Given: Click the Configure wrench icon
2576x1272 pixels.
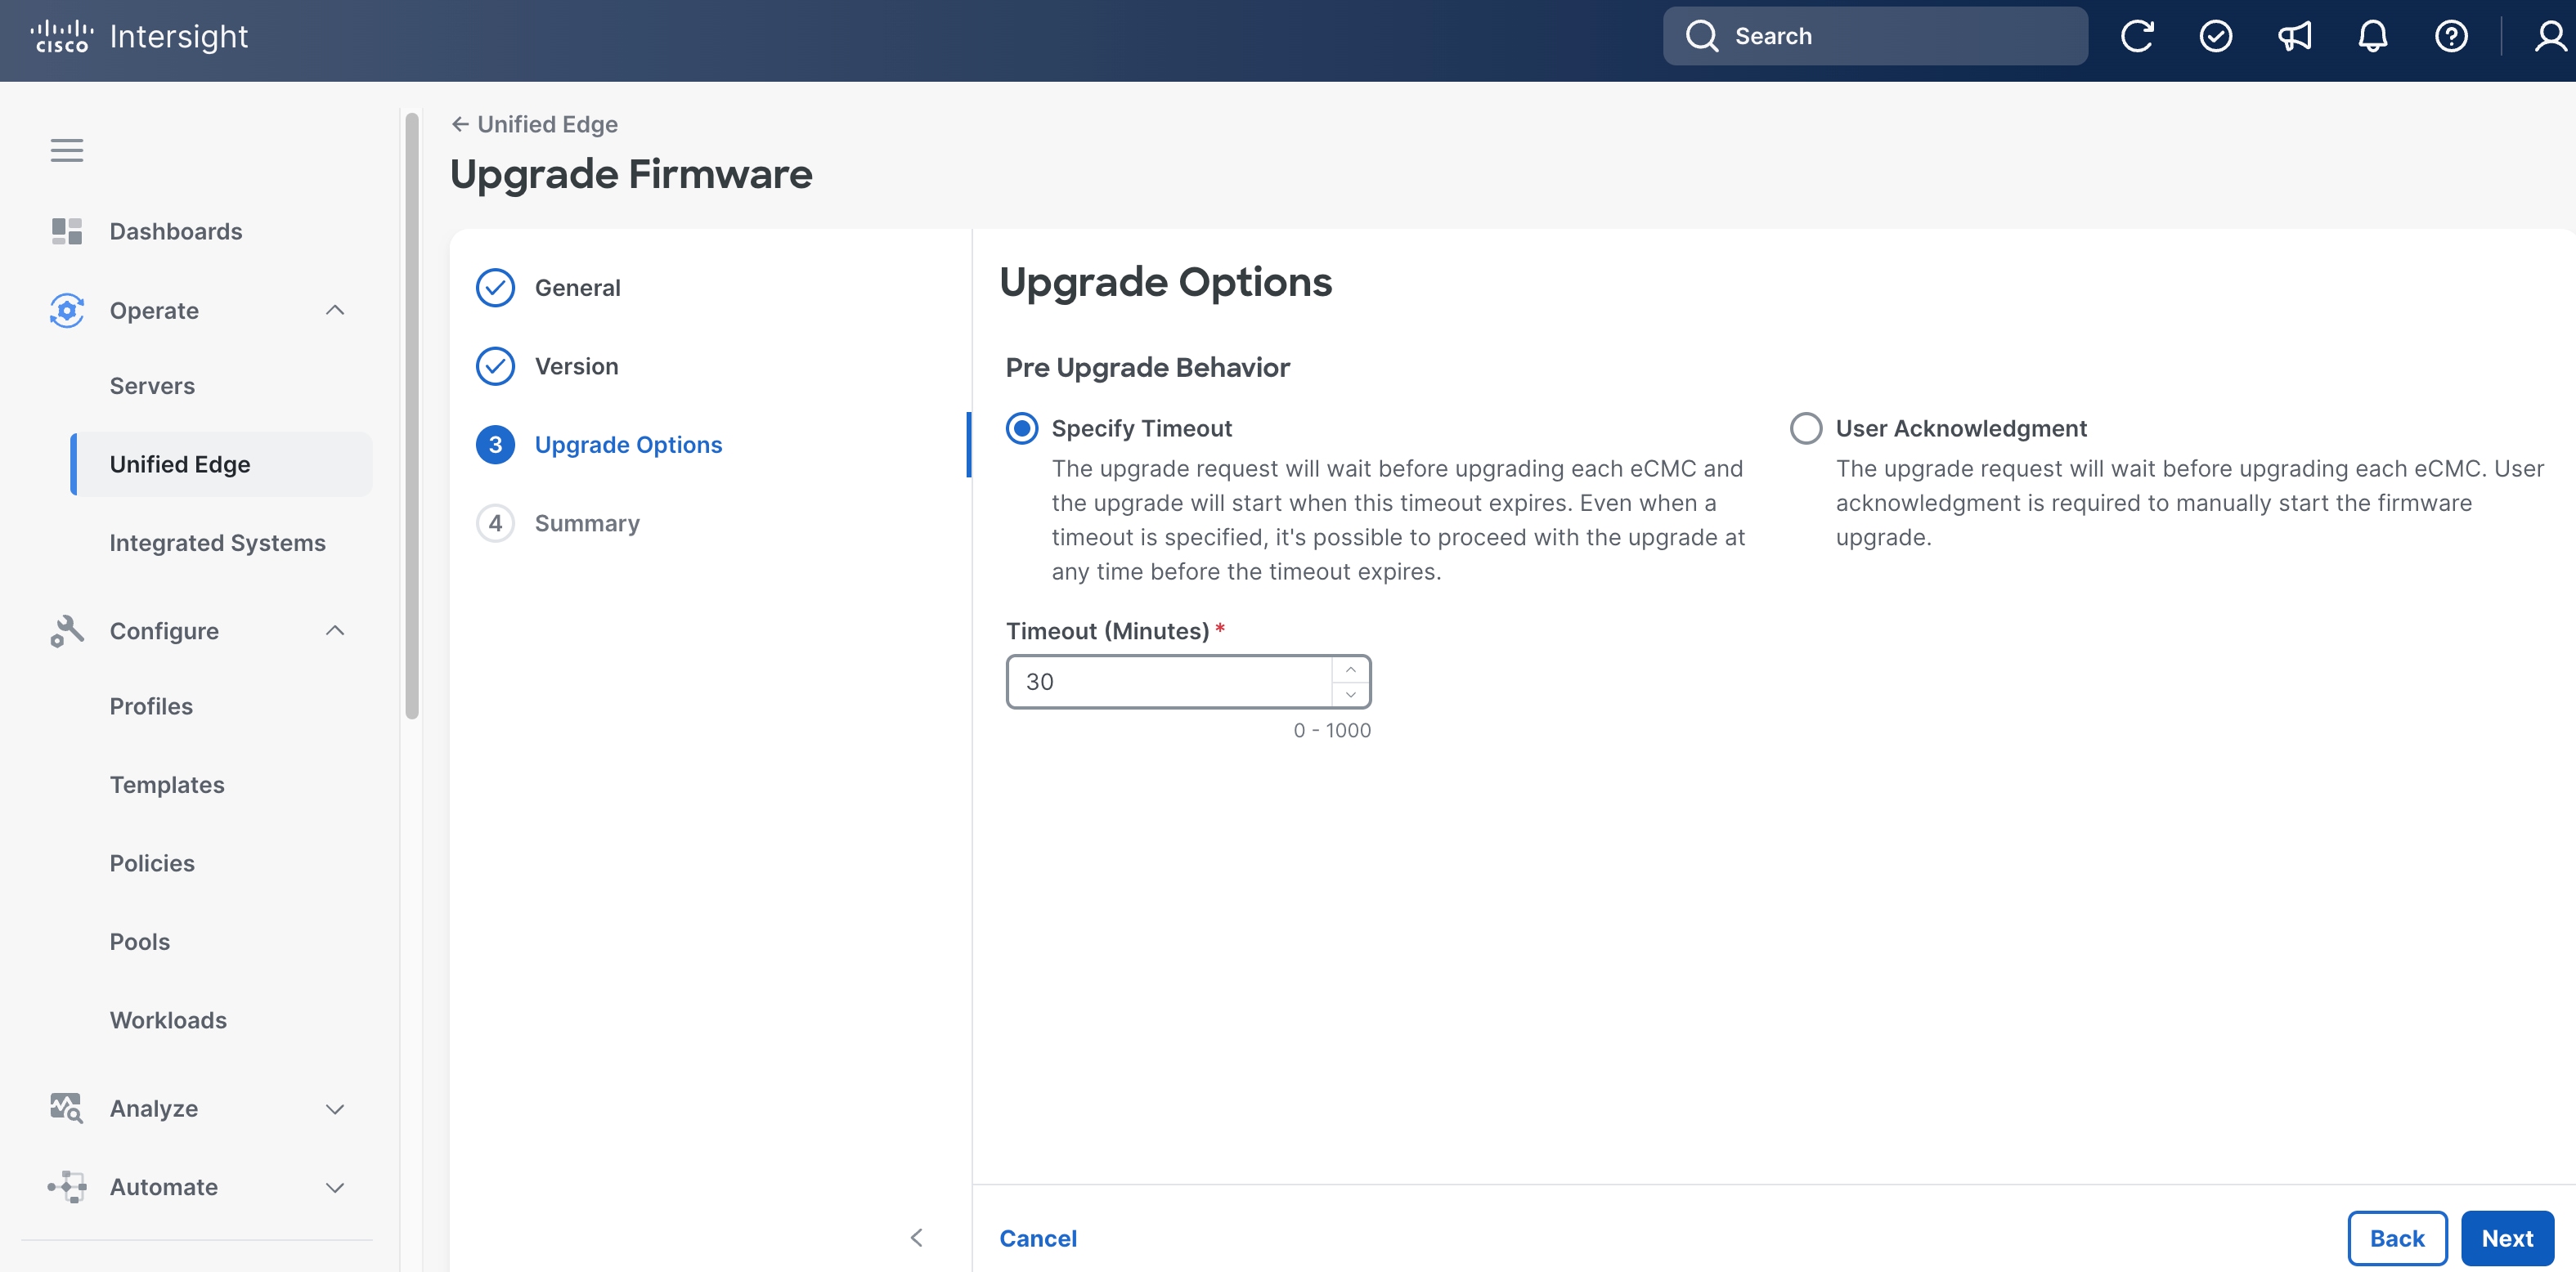Looking at the screenshot, I should tap(67, 631).
